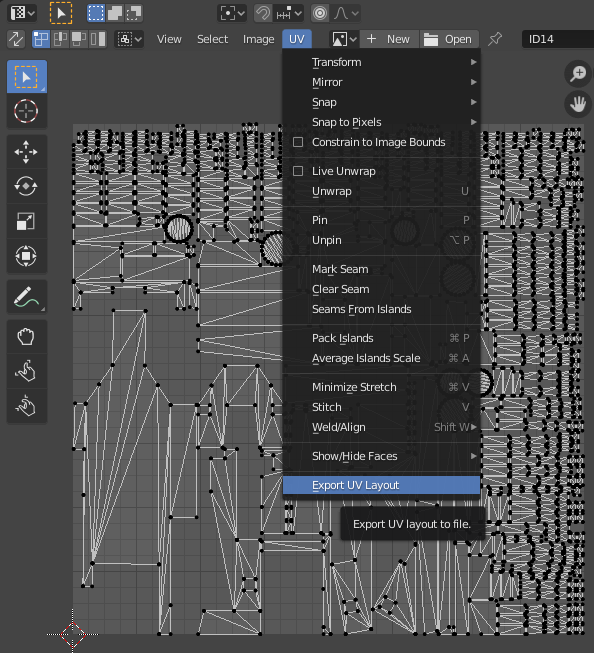The image size is (594, 653).
Task: Choose Stitch menu entry
Action: tap(381, 407)
